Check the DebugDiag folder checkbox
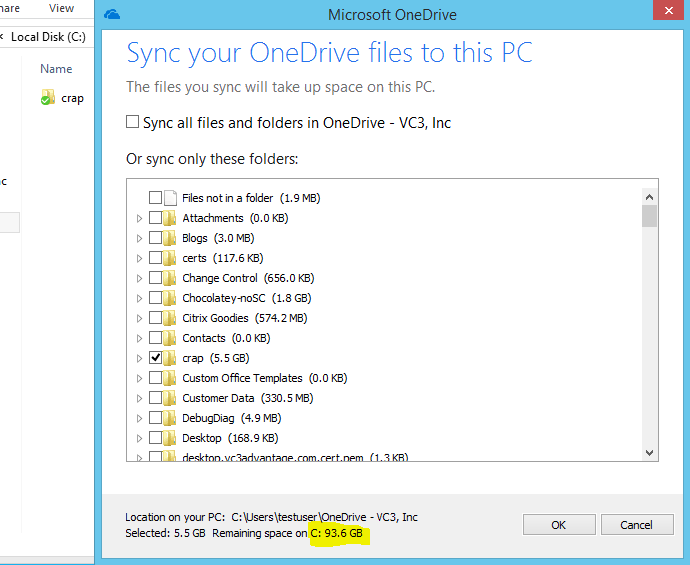The image size is (690, 565). (155, 418)
